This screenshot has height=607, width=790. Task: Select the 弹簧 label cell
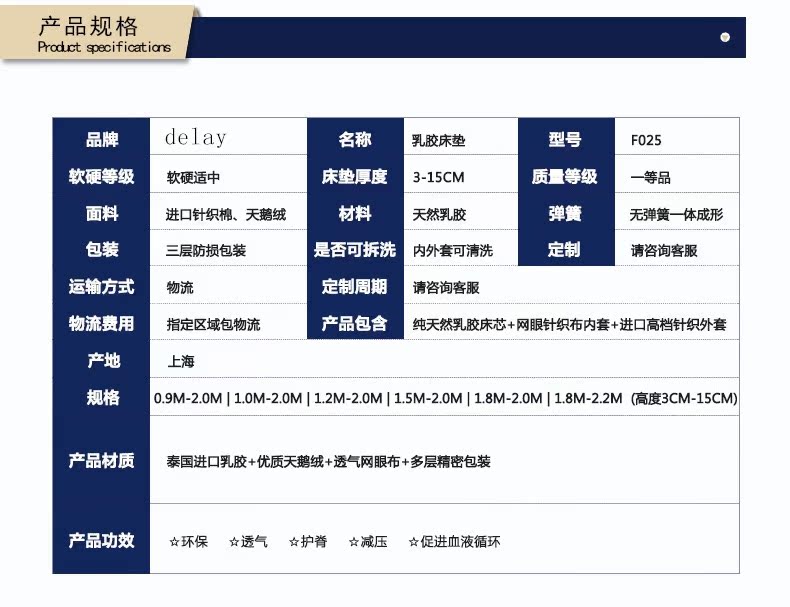[566, 212]
